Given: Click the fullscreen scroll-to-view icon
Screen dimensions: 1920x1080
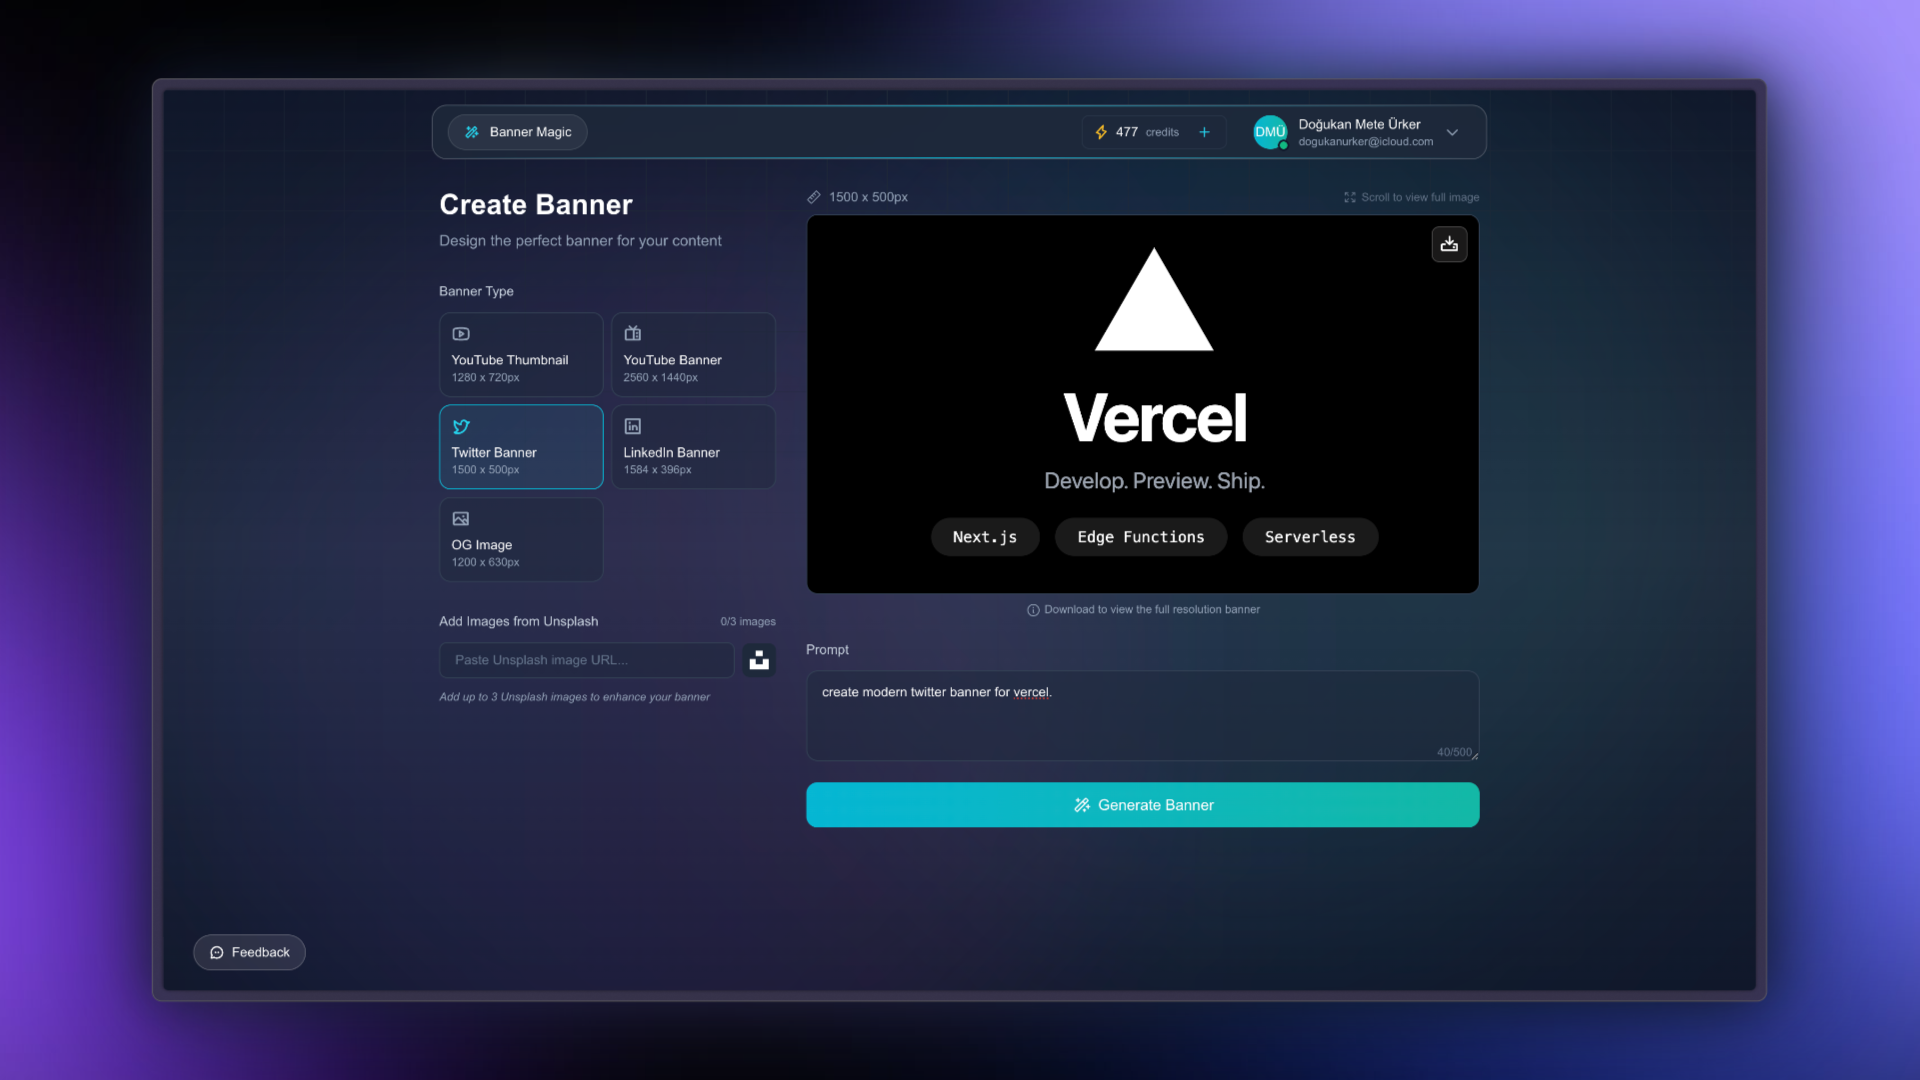Looking at the screenshot, I should pyautogui.click(x=1350, y=197).
